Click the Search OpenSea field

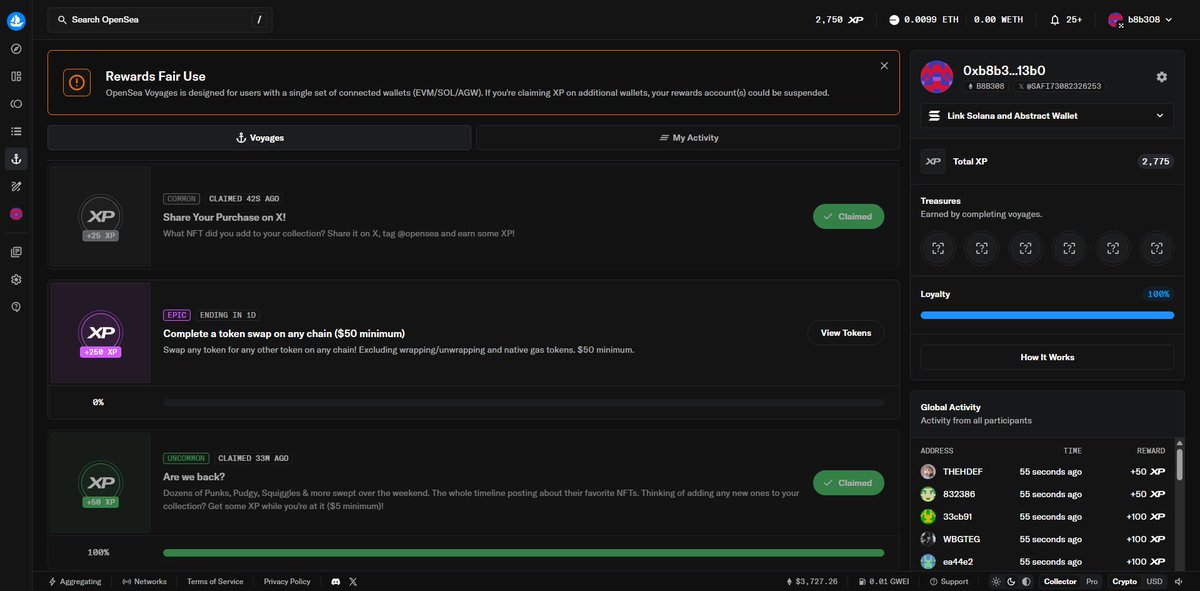tap(160, 20)
